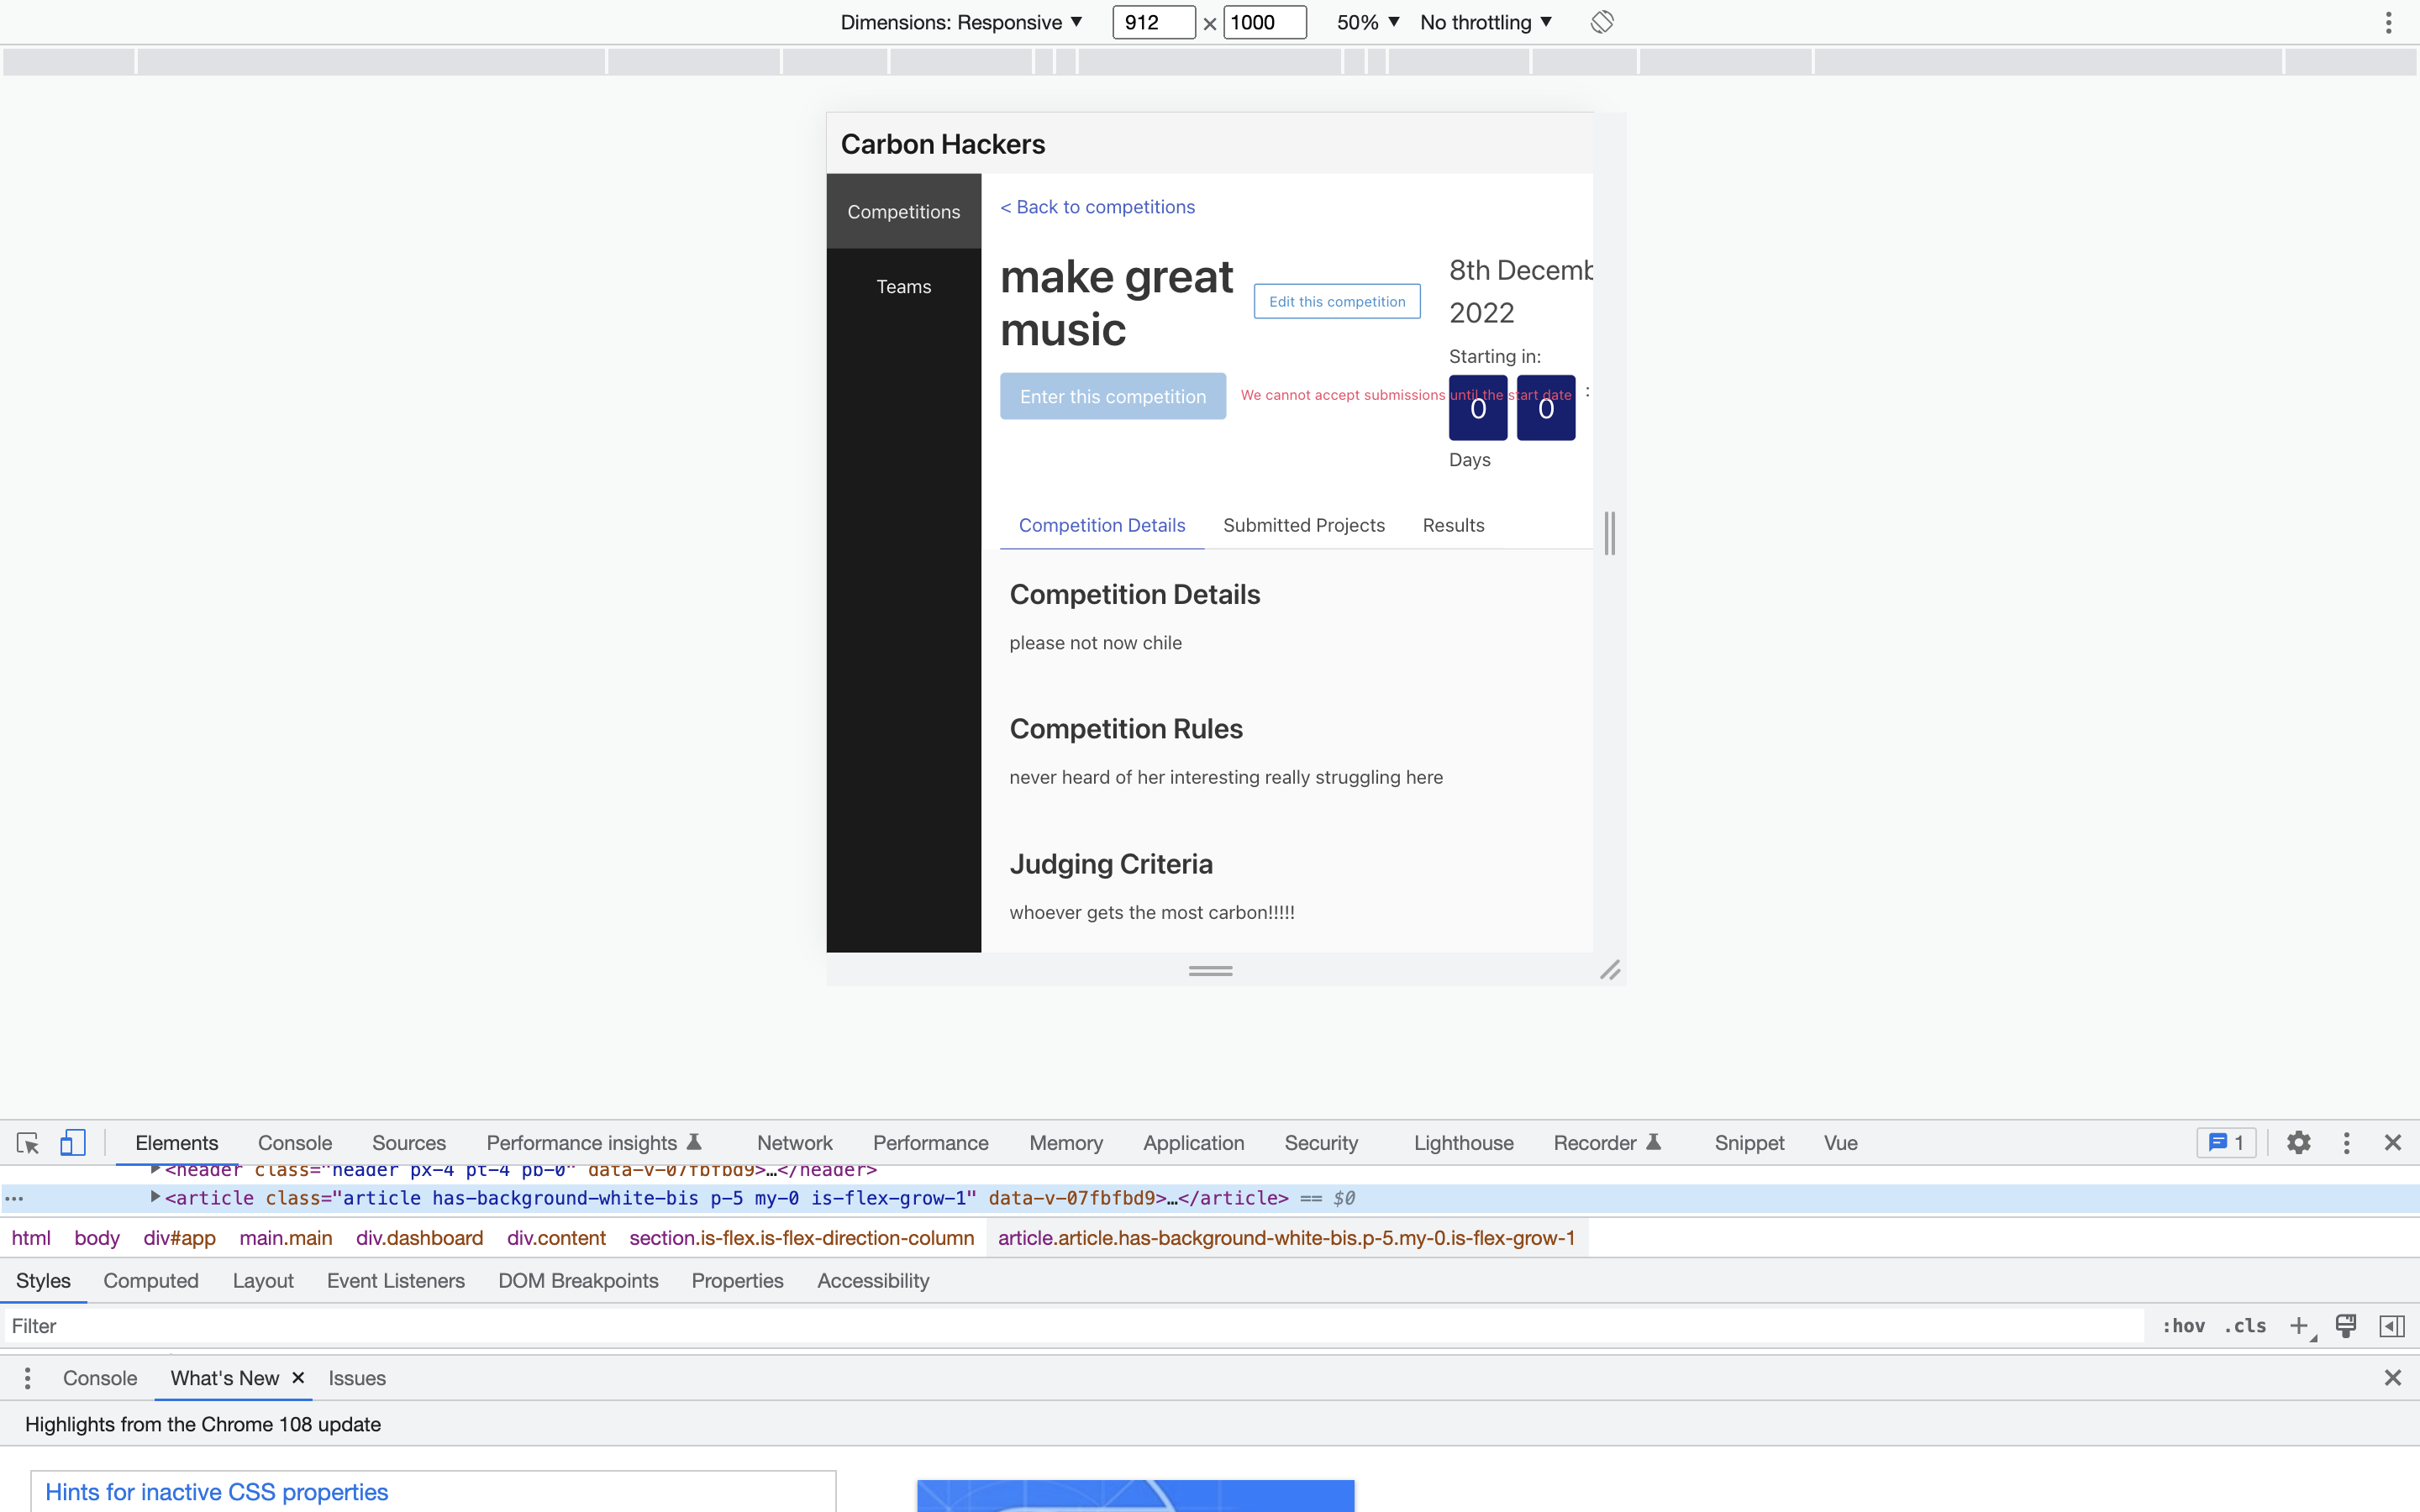This screenshot has height=1512, width=2420.
Task: Select the inspect element tool
Action: 25,1142
